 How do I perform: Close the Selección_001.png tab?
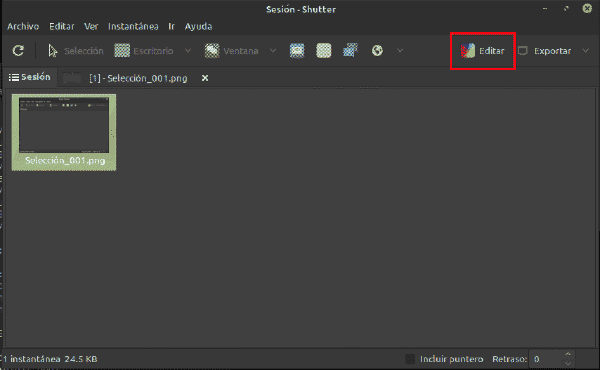(205, 78)
